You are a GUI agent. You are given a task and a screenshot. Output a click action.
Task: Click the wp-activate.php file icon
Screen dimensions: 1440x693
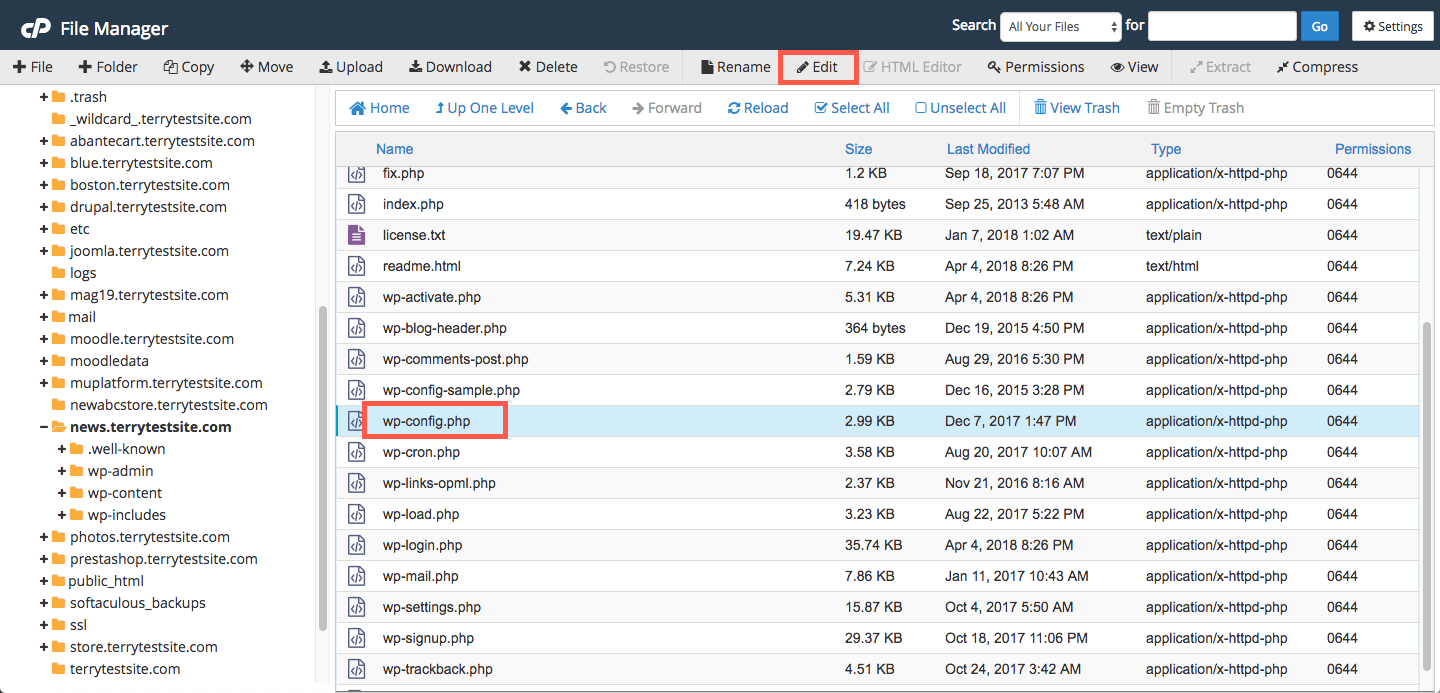pos(357,297)
